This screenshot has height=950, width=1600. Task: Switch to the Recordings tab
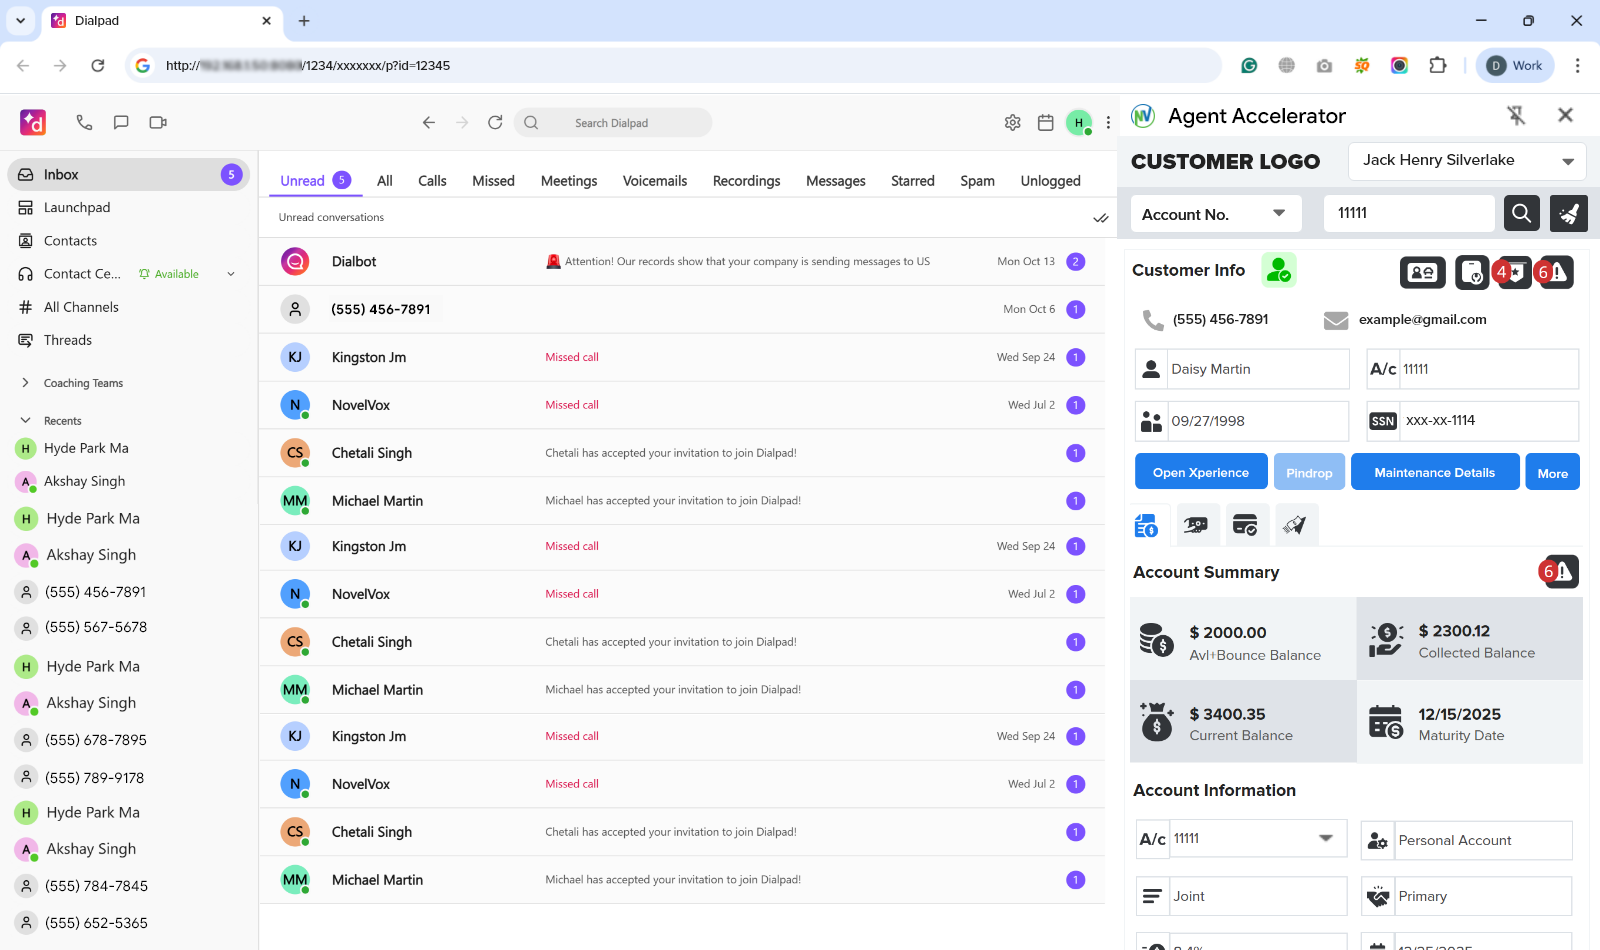click(x=746, y=181)
